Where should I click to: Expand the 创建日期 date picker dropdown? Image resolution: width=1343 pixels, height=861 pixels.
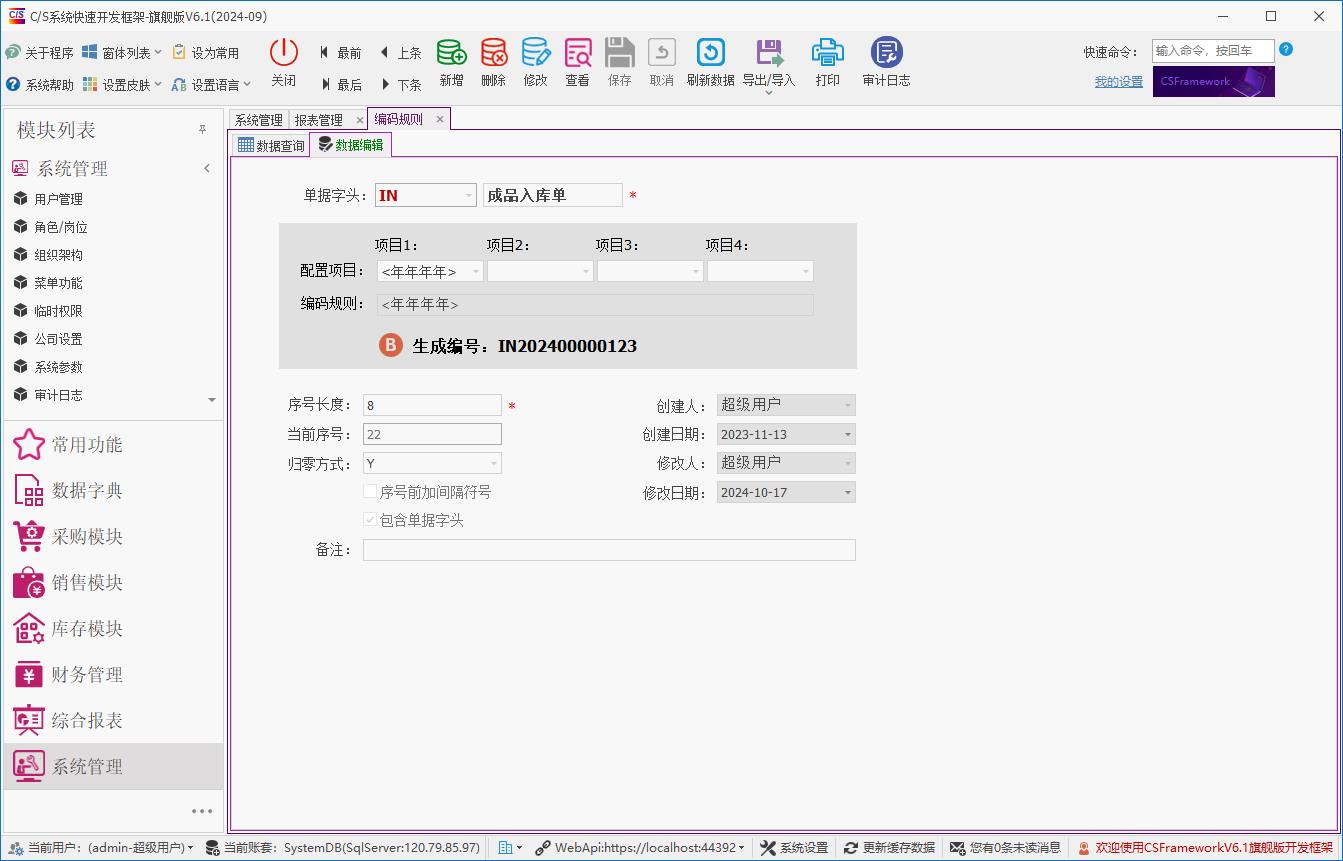click(845, 434)
